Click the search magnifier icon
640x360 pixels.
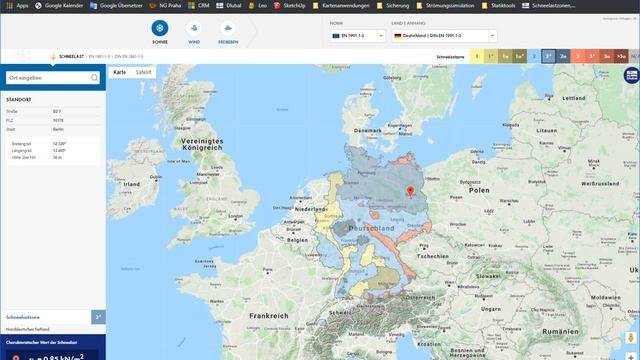pos(94,78)
